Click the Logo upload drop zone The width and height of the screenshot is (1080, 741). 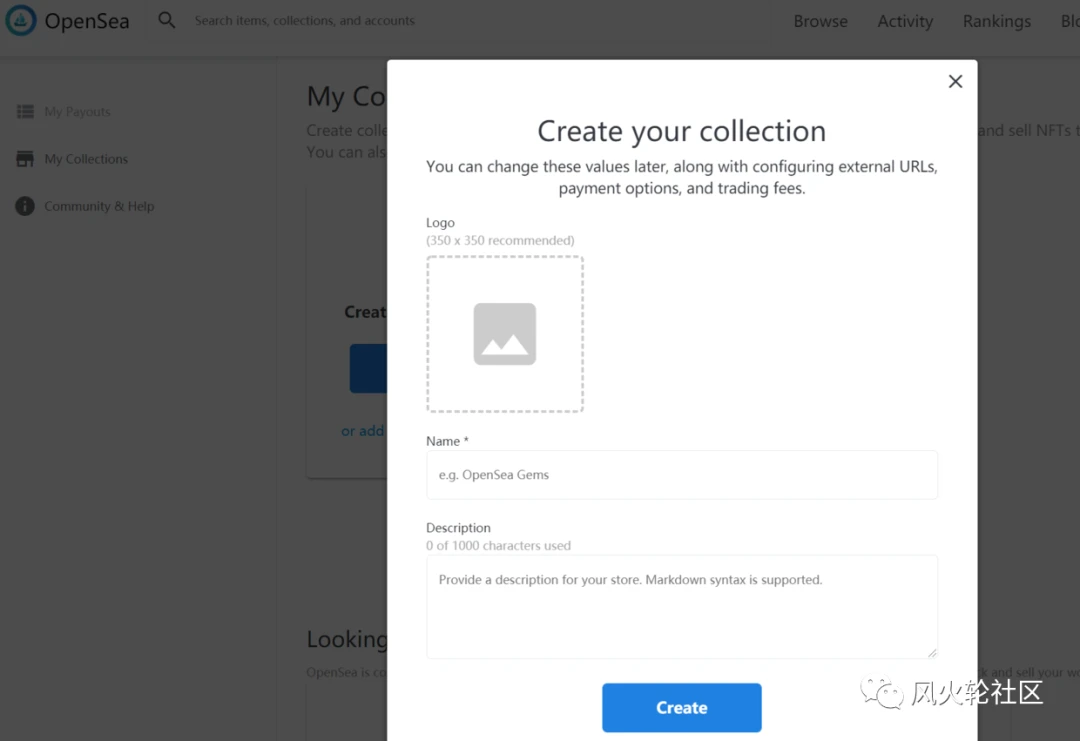[x=505, y=334]
